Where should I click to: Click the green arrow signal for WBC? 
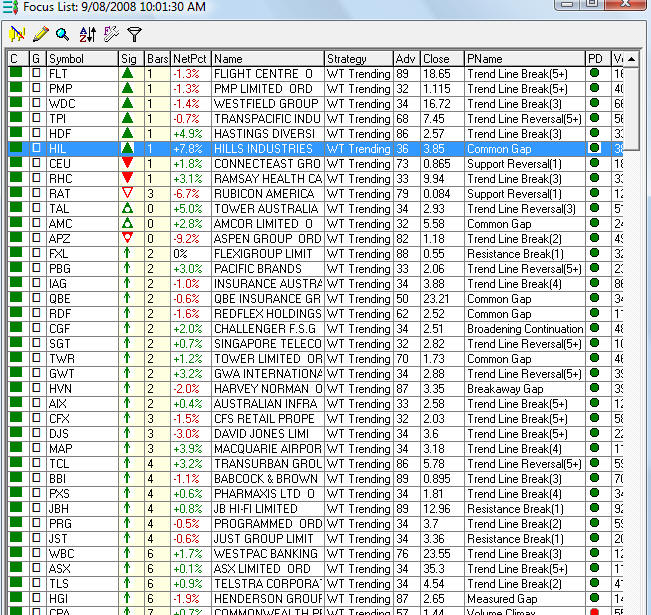pyautogui.click(x=127, y=553)
